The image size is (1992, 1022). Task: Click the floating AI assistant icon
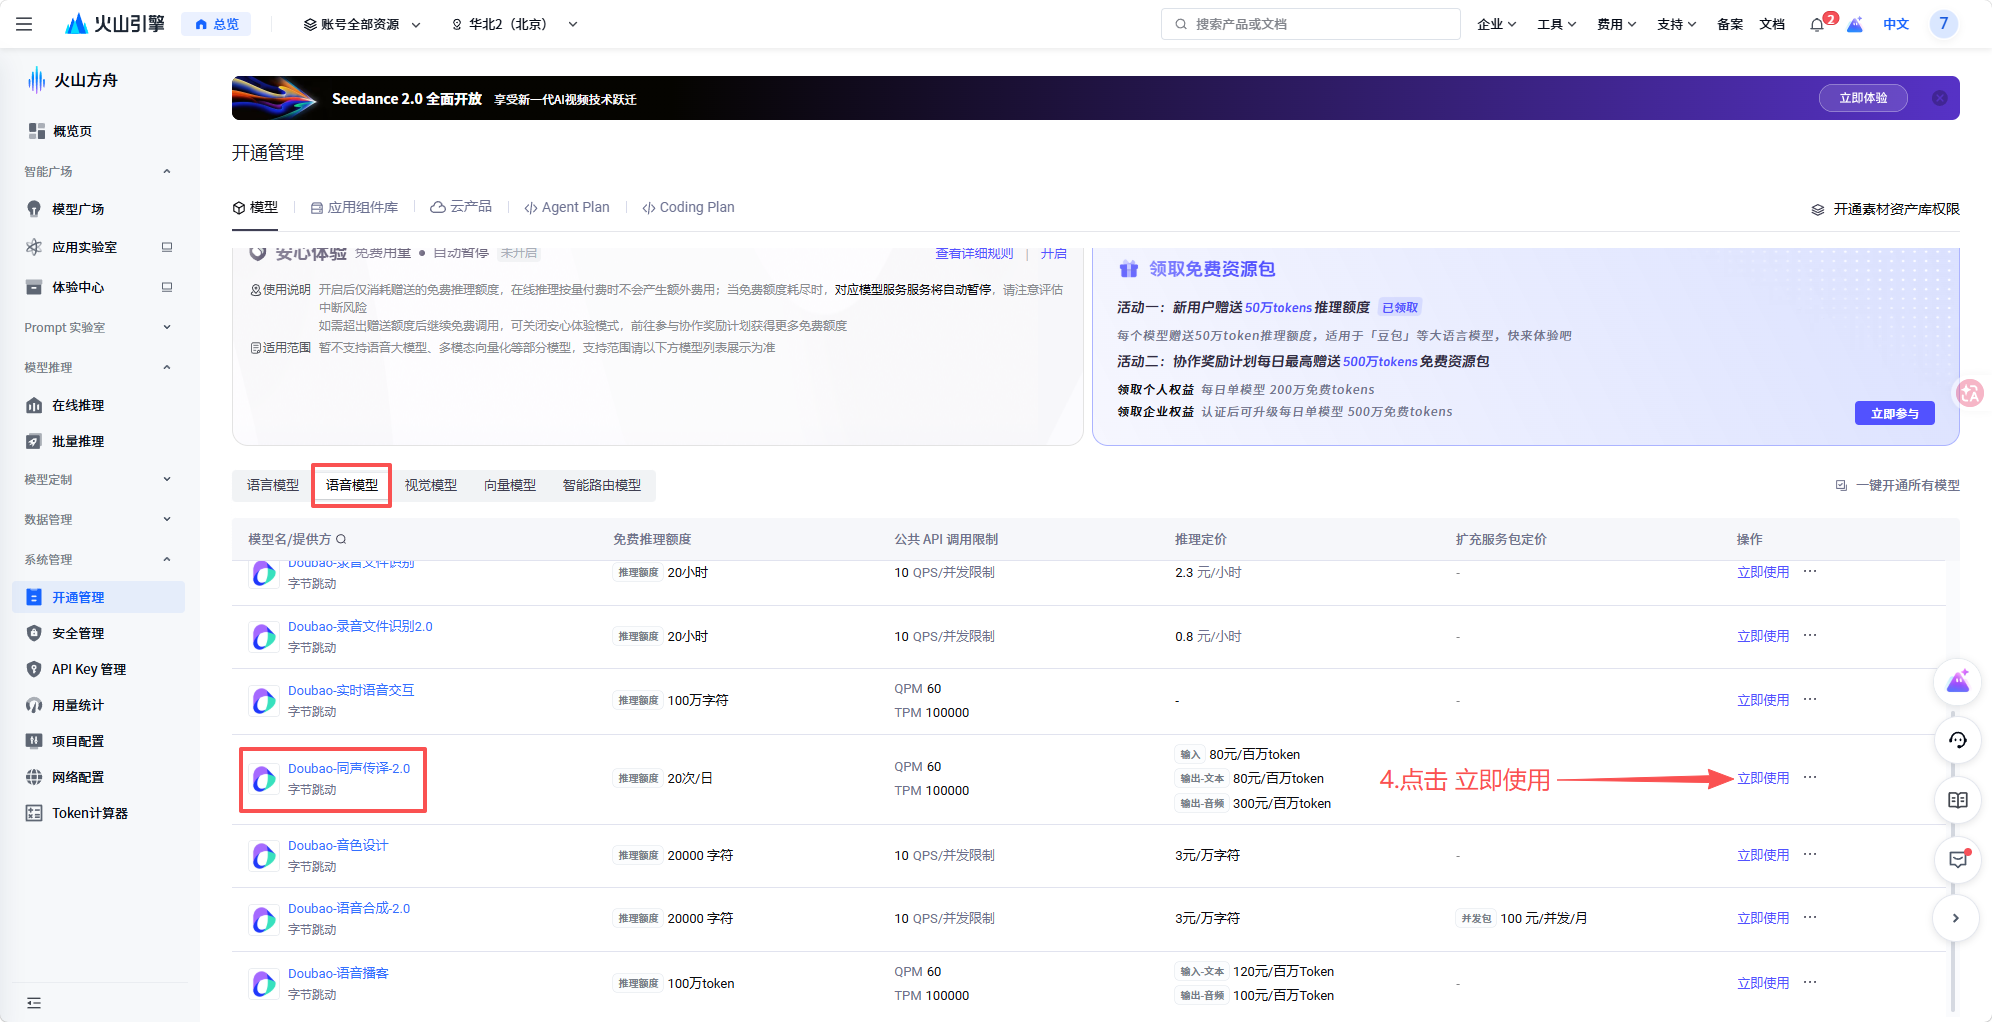click(x=1958, y=682)
